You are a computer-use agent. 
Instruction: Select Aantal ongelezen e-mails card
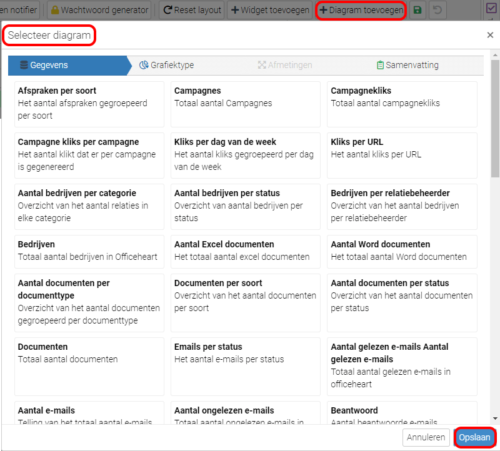245,413
